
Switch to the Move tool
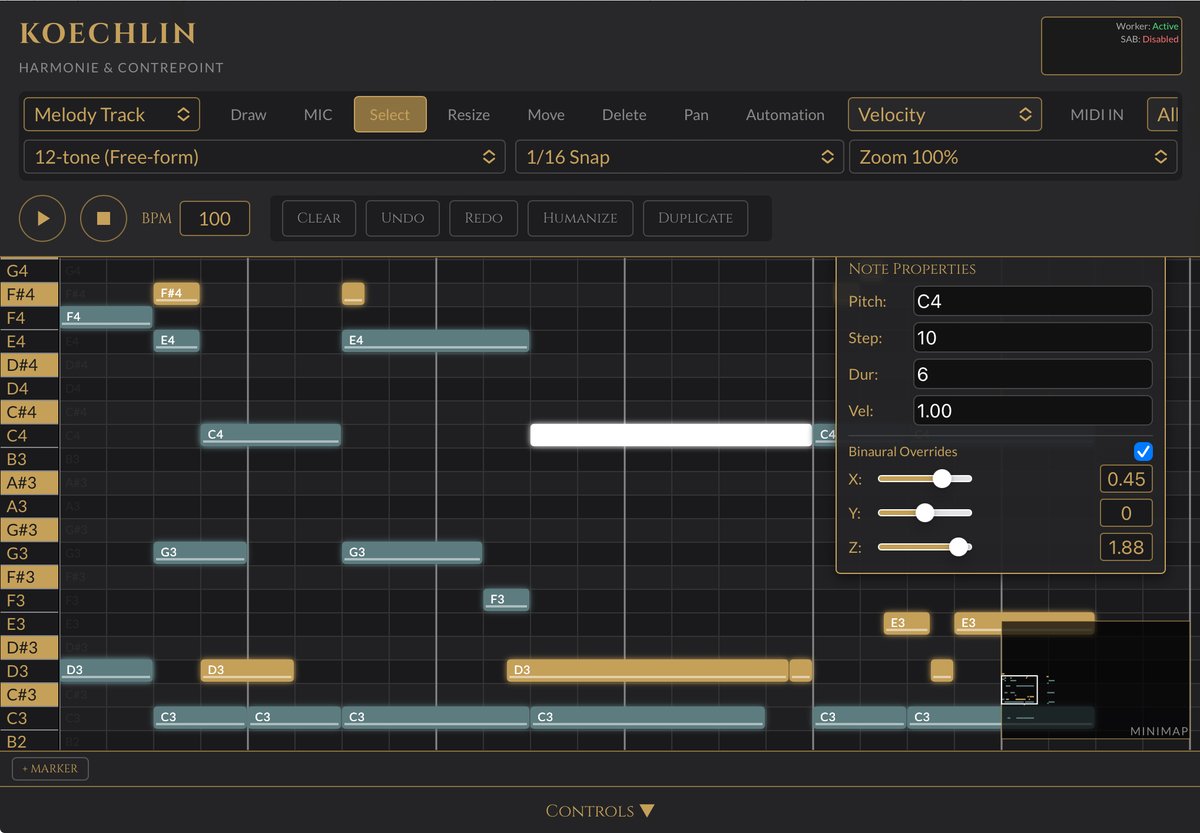click(545, 114)
